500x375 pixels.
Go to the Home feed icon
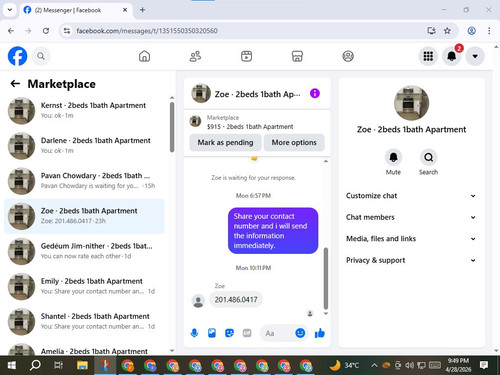tap(144, 56)
